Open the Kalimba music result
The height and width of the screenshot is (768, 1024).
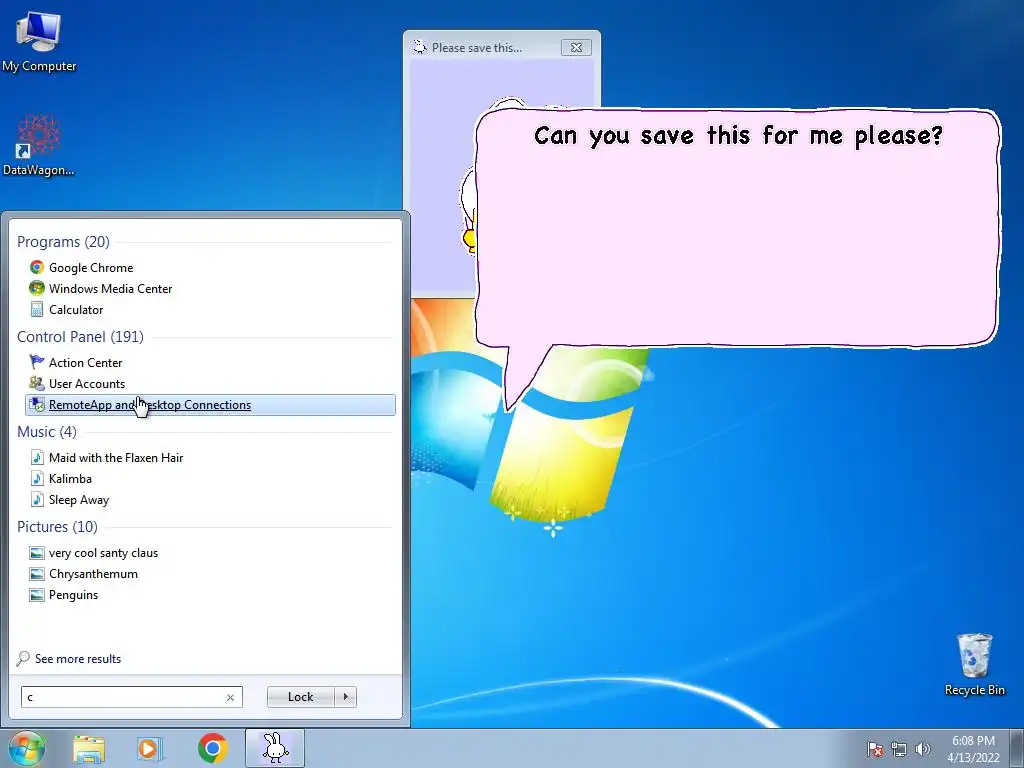coord(210,479)
